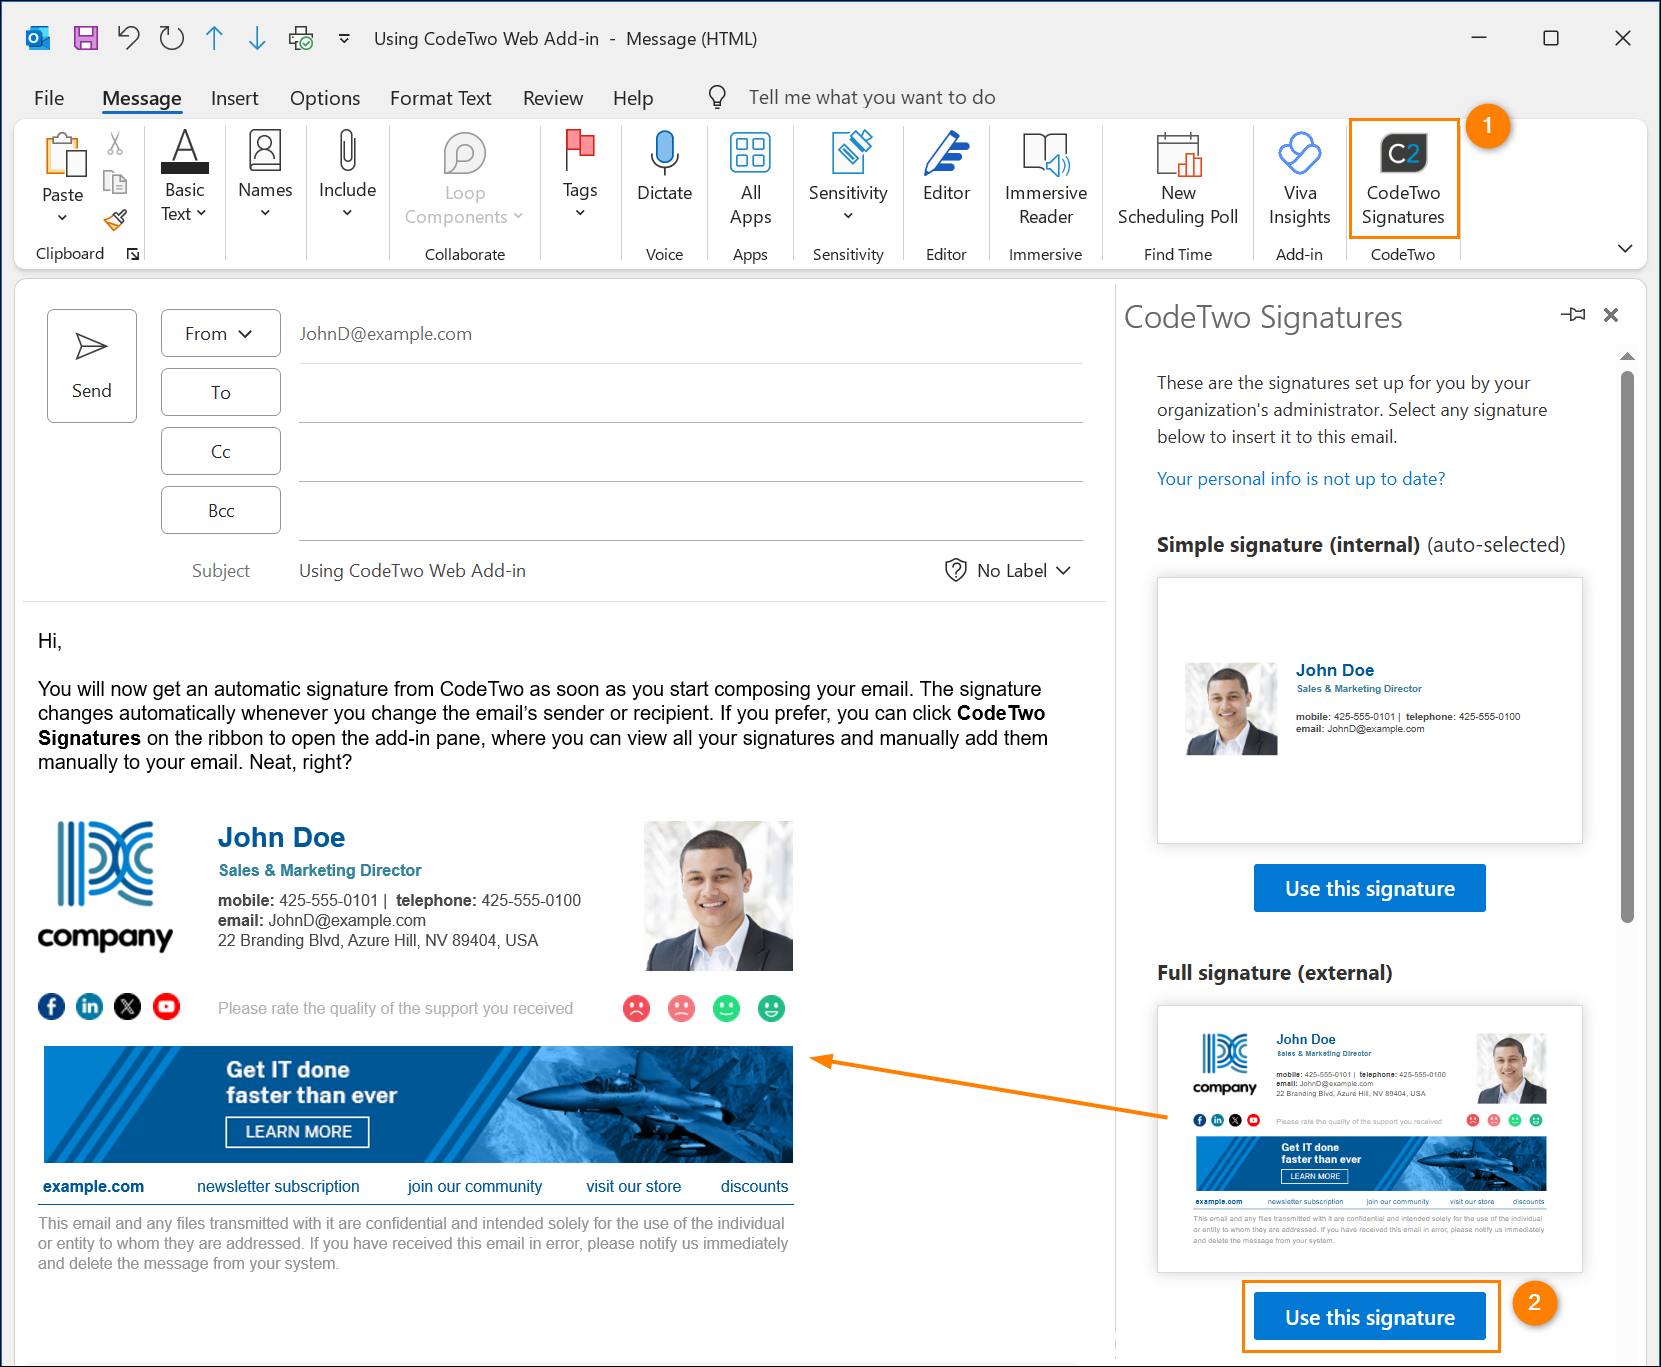
Task: Create a New Scheduling Poll
Action: (x=1177, y=178)
